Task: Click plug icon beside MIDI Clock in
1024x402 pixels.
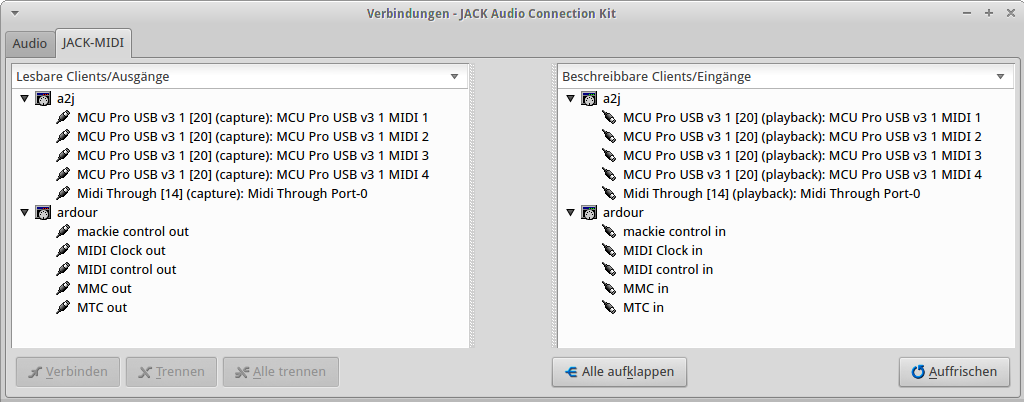Action: click(x=610, y=251)
